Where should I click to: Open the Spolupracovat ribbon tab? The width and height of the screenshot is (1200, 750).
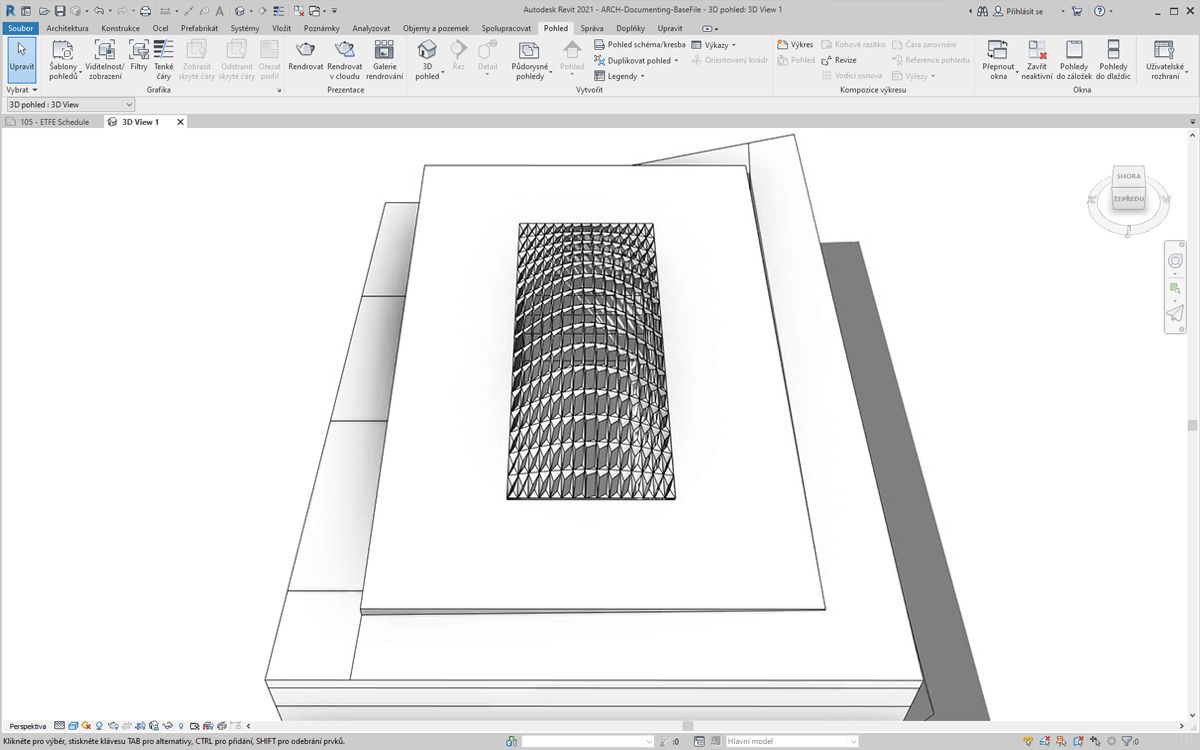click(506, 28)
